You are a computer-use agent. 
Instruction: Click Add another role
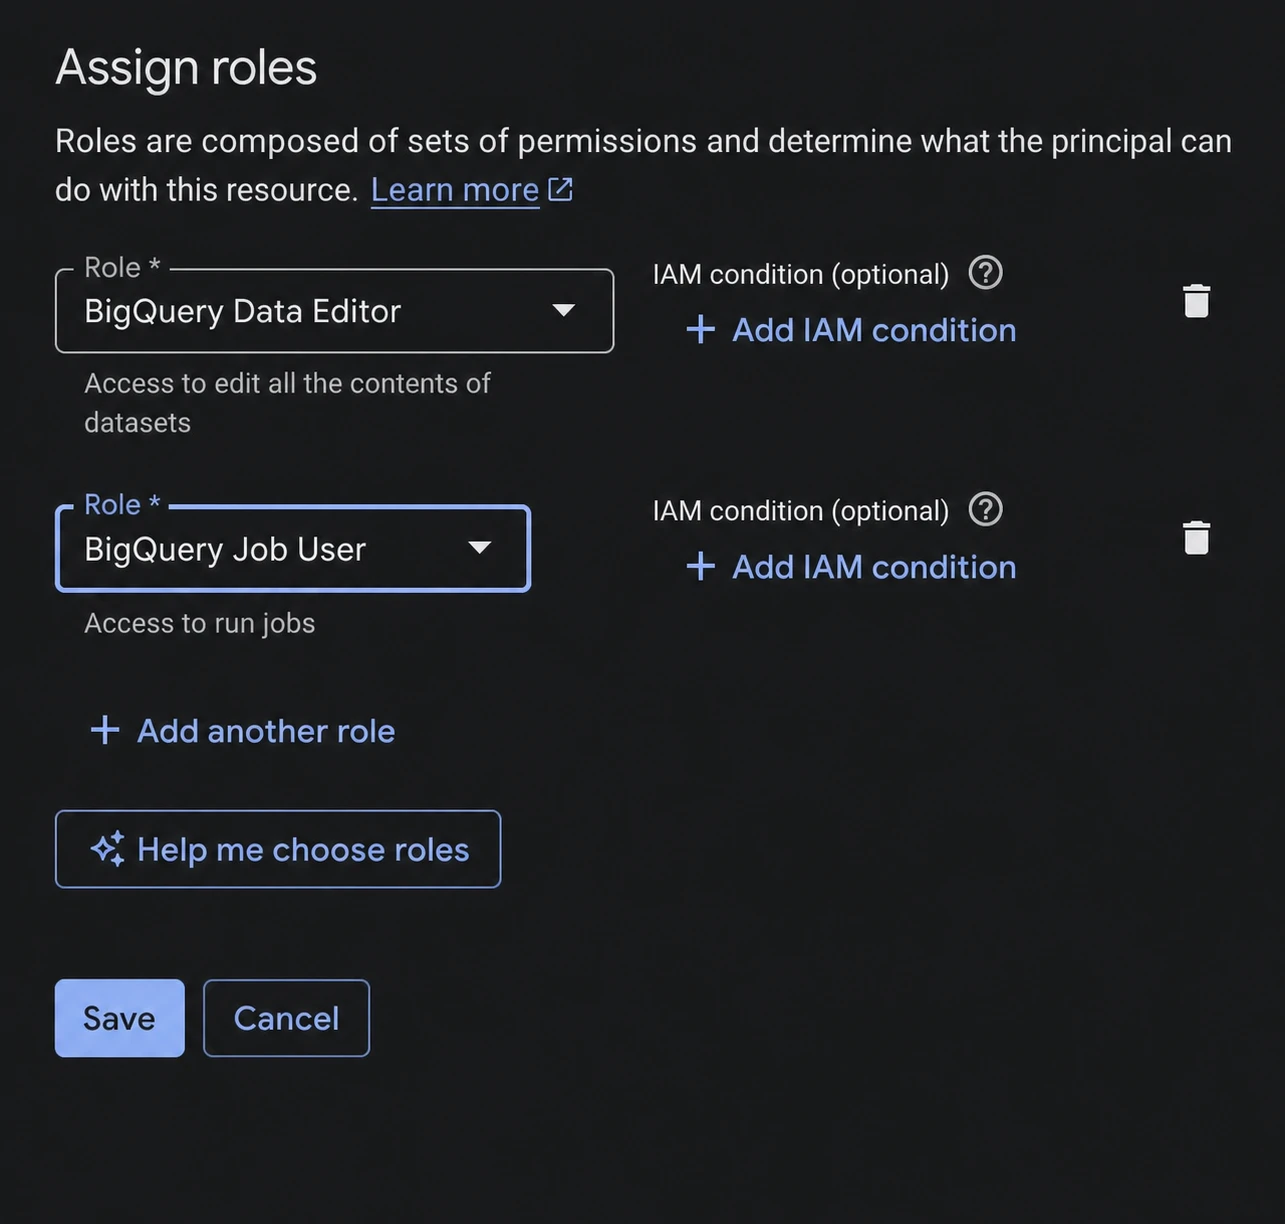(243, 731)
